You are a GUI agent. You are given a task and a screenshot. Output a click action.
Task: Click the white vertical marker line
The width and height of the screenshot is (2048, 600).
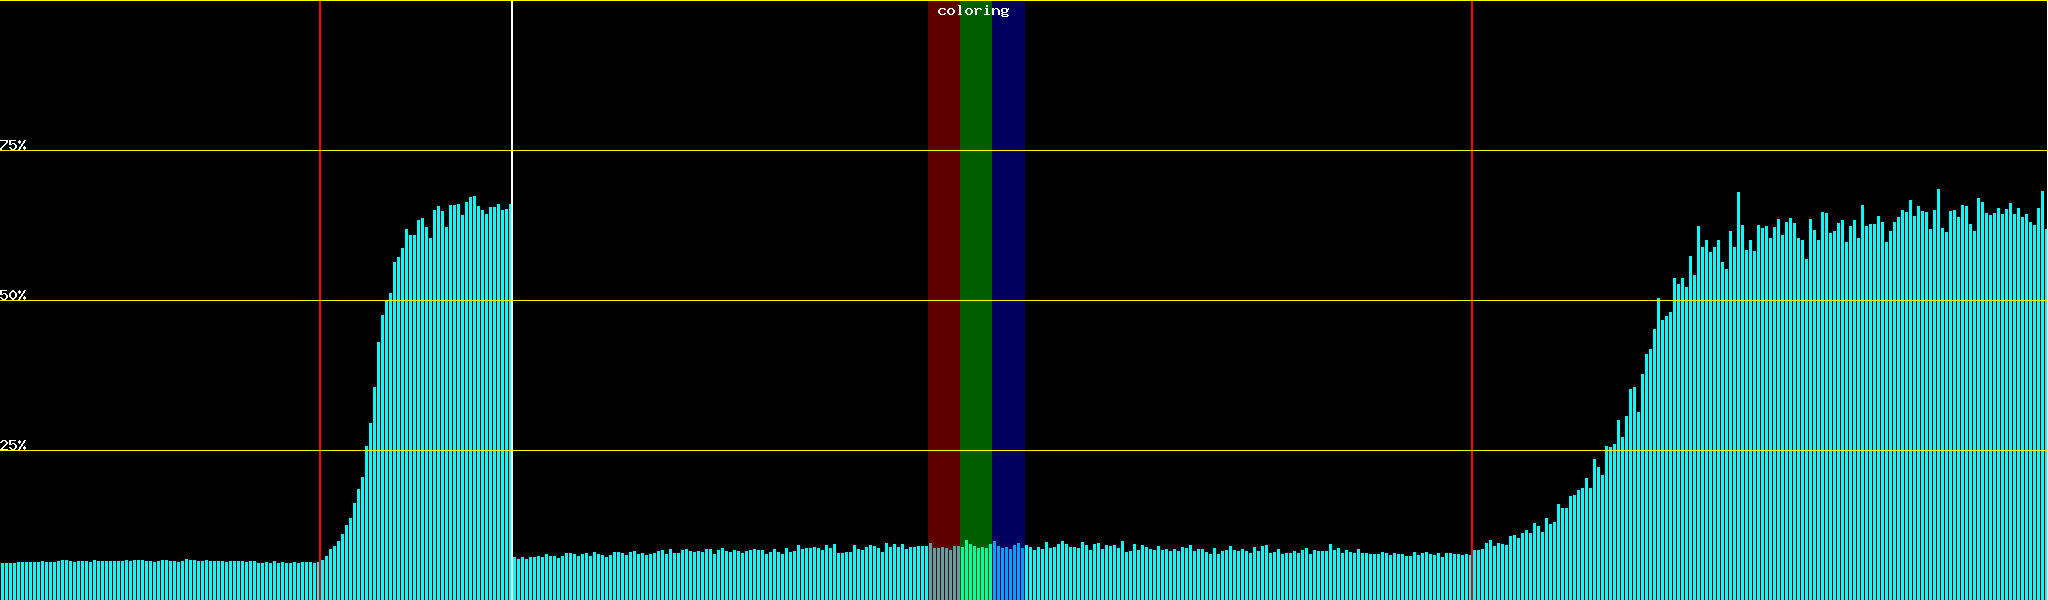pyautogui.click(x=512, y=100)
